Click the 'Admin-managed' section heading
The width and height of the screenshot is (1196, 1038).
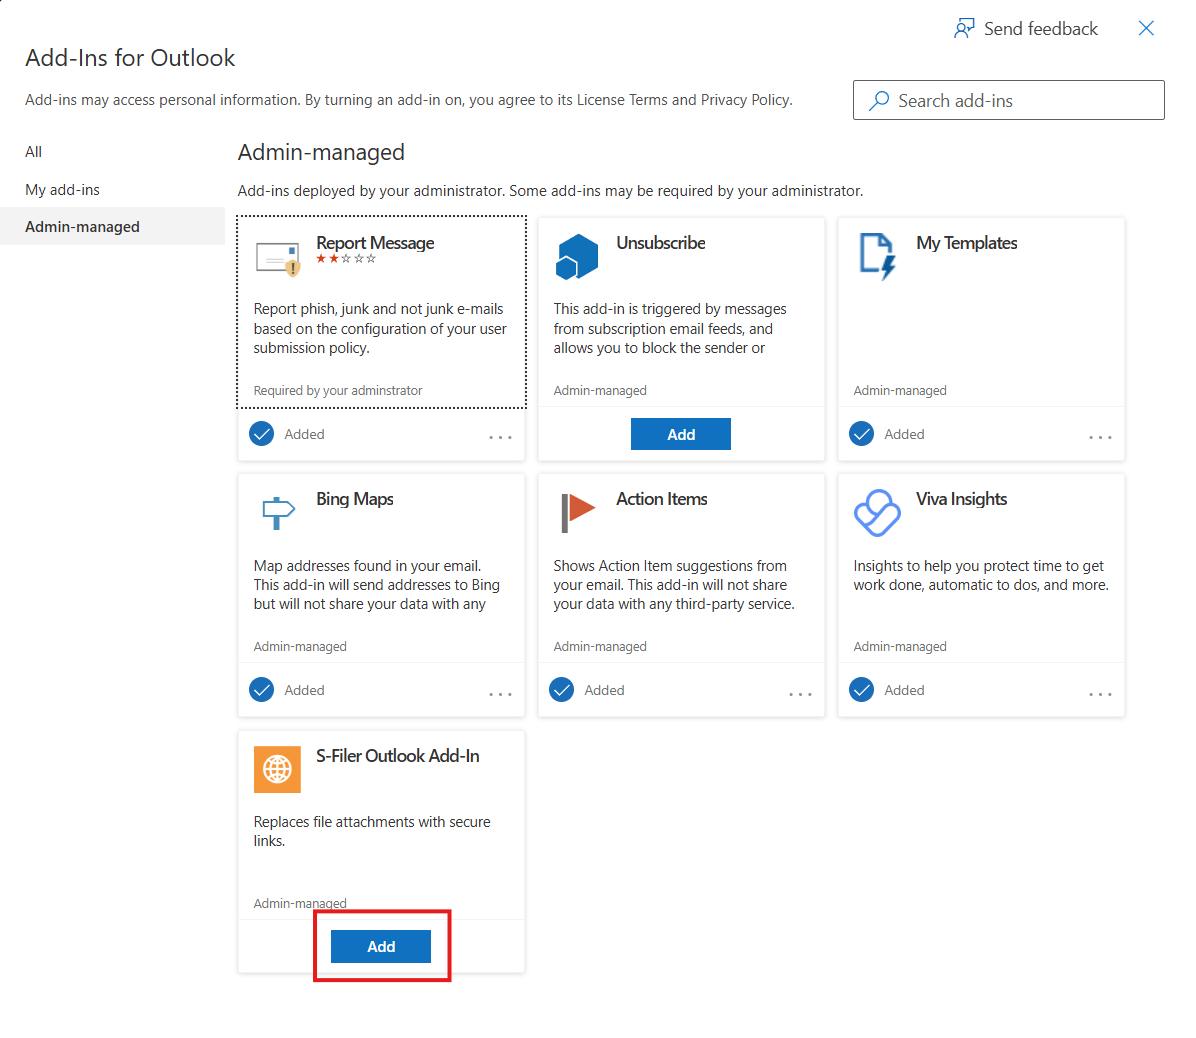321,153
